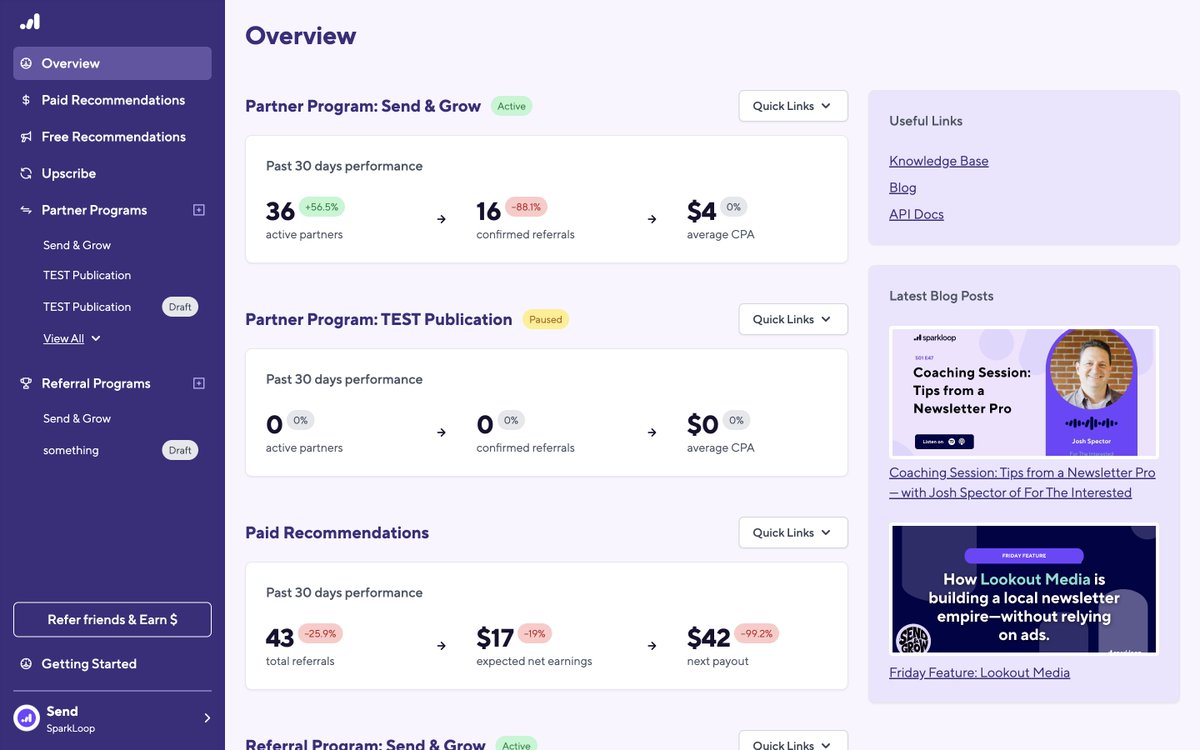Viewport: 1200px width, 750px height.
Task: Open Coaching Session blog post link
Action: 1022,482
